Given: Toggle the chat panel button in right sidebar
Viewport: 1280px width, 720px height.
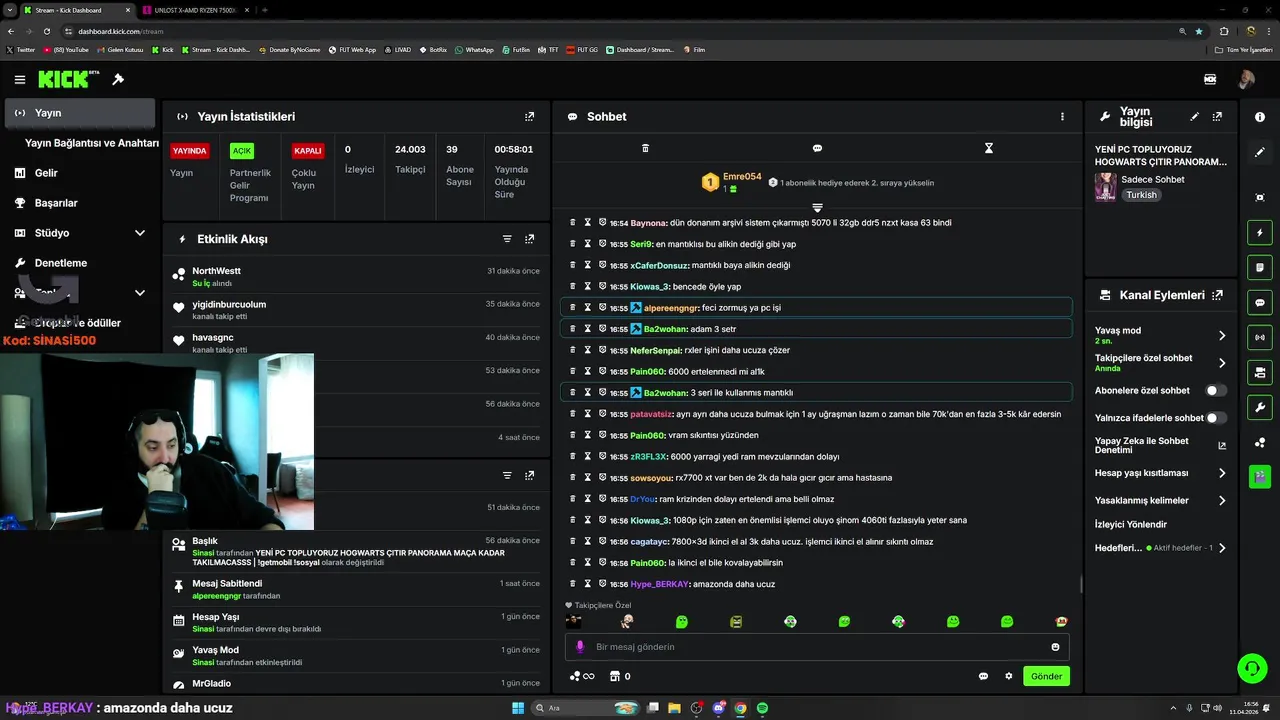Looking at the screenshot, I should coord(1260,302).
